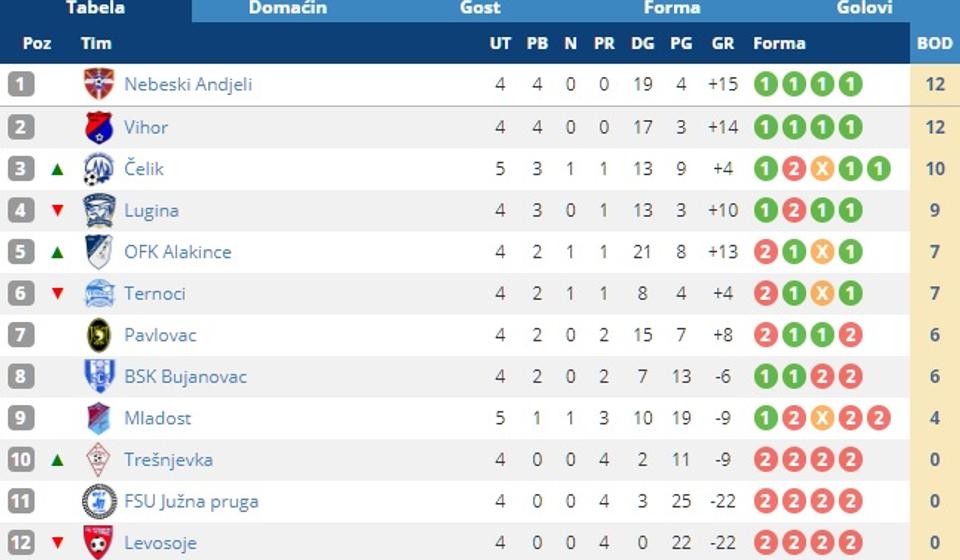
Task: Select the Forma tab
Action: pos(672,9)
